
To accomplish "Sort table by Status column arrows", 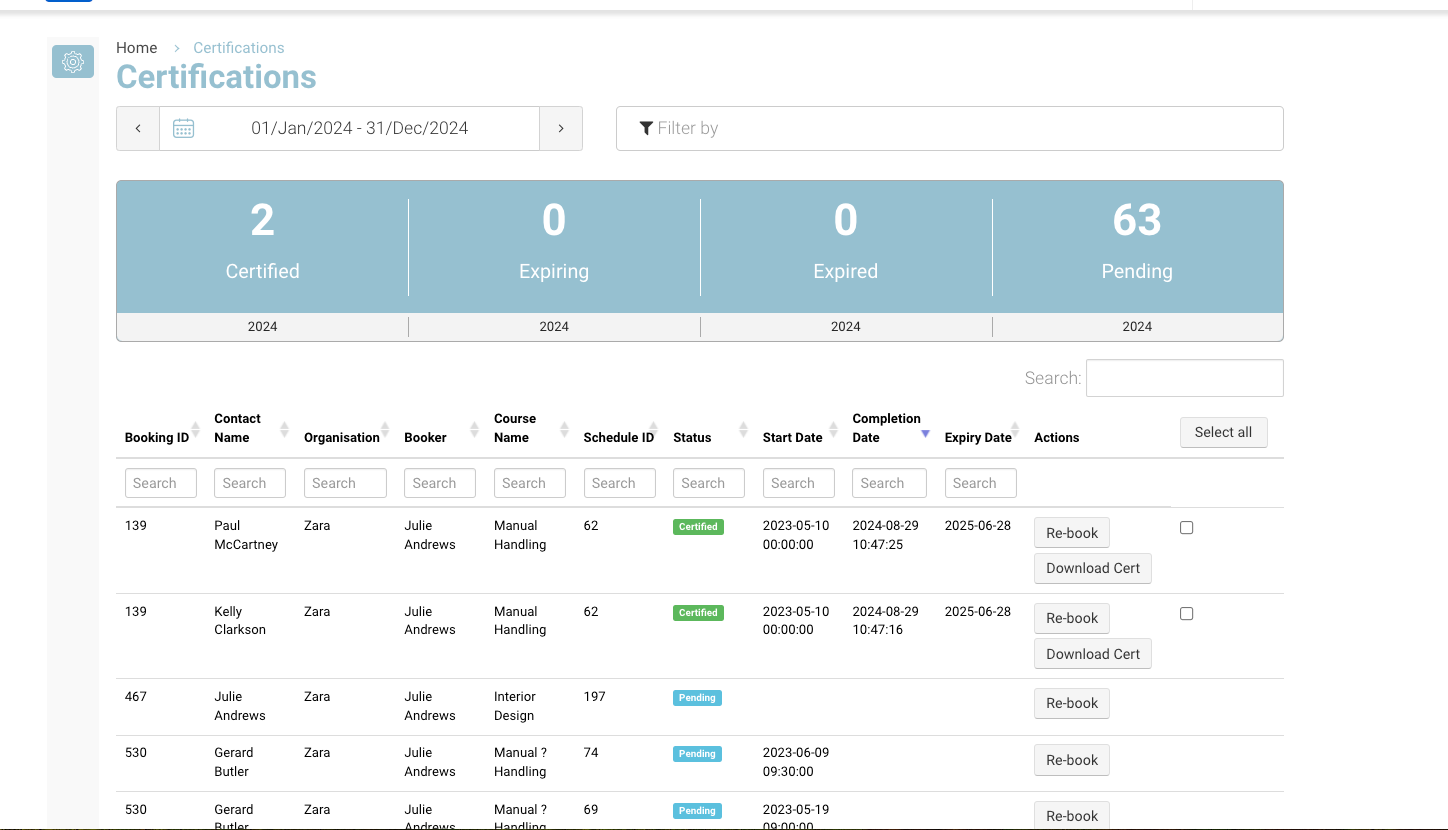I will pos(743,430).
